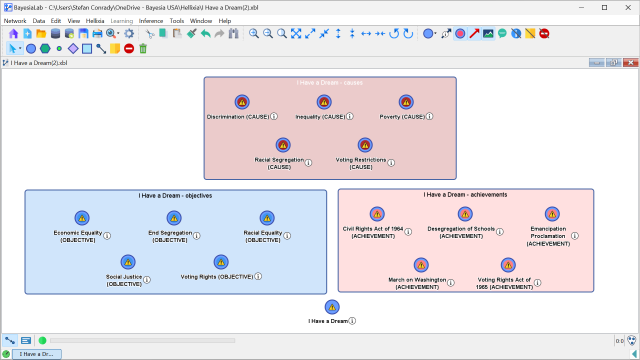
Task: Click the dark database cylinder icon
Action: [56, 34]
